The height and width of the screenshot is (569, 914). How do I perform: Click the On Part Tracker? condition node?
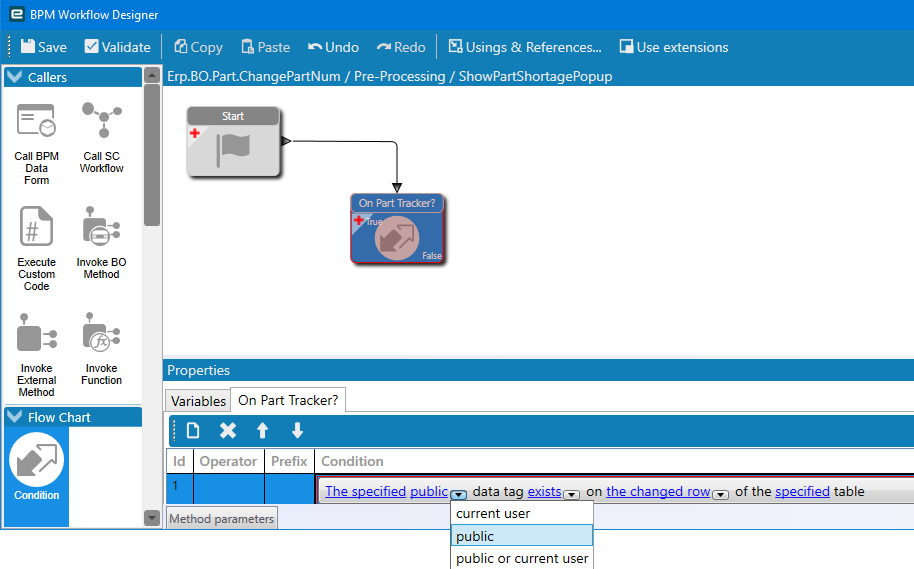(397, 229)
